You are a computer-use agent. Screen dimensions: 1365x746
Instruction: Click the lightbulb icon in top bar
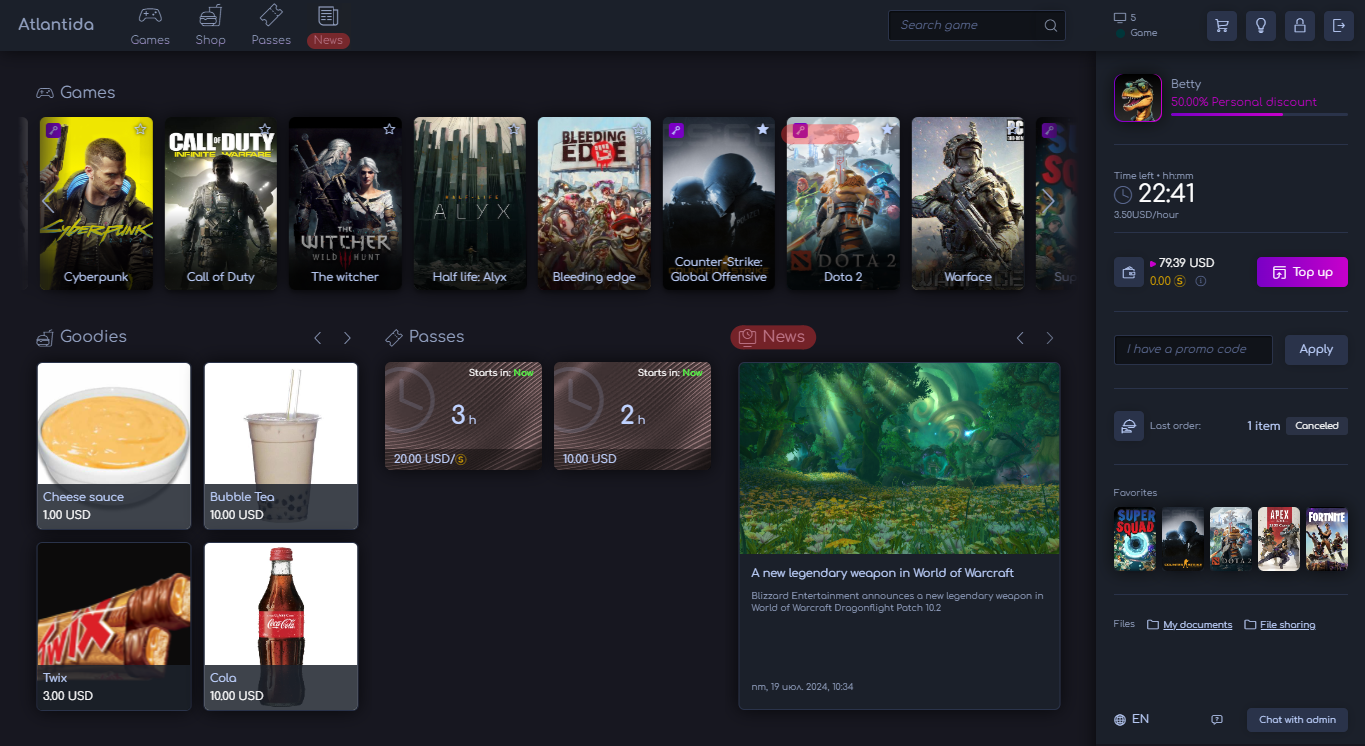point(1260,26)
